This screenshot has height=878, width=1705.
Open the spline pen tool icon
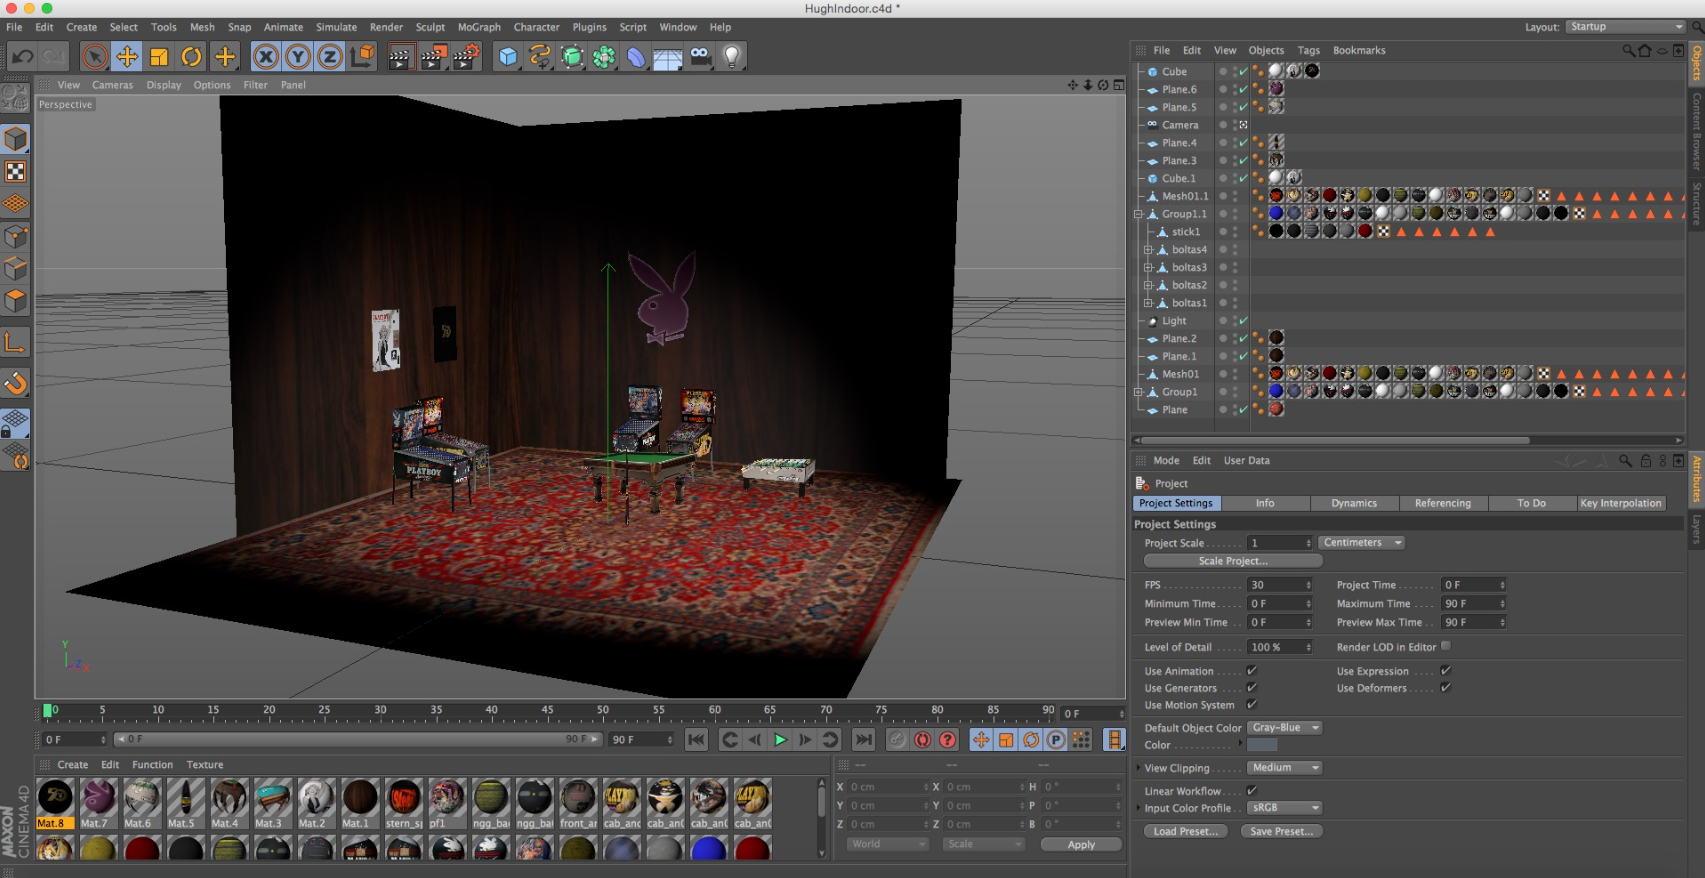point(540,57)
